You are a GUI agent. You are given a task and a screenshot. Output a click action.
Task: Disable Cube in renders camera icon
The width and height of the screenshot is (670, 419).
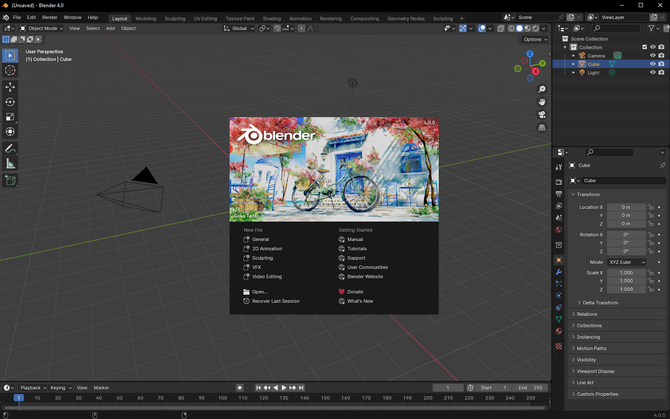pos(661,64)
